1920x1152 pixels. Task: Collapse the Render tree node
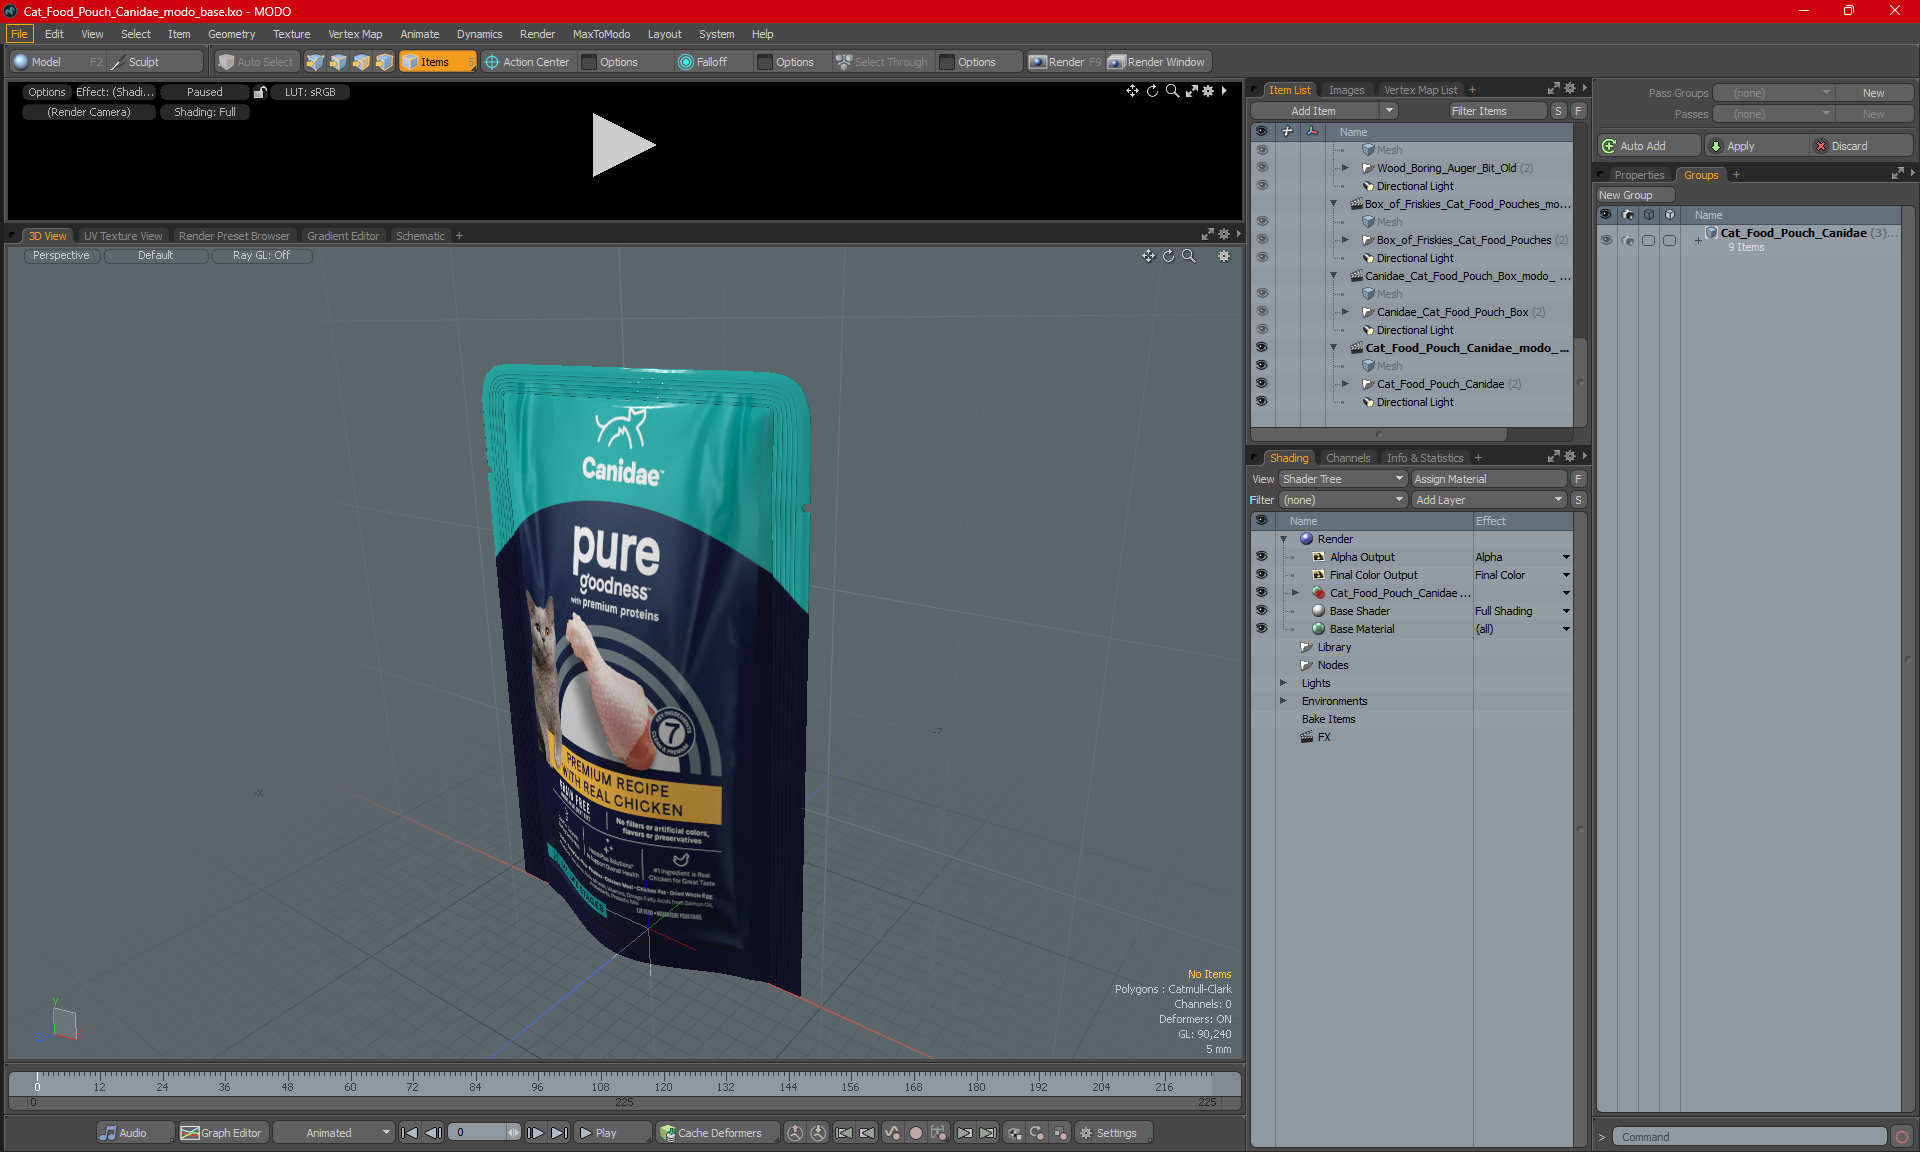coord(1283,539)
